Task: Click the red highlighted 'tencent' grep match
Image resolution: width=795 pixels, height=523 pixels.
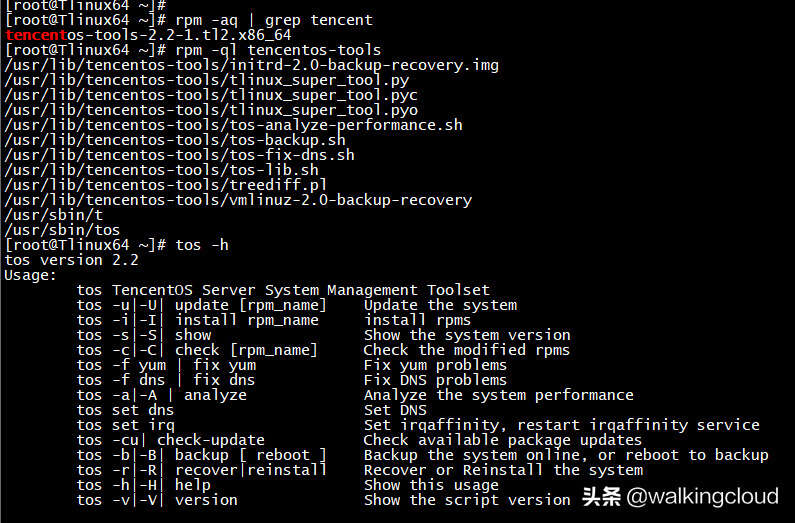Action: coord(36,35)
